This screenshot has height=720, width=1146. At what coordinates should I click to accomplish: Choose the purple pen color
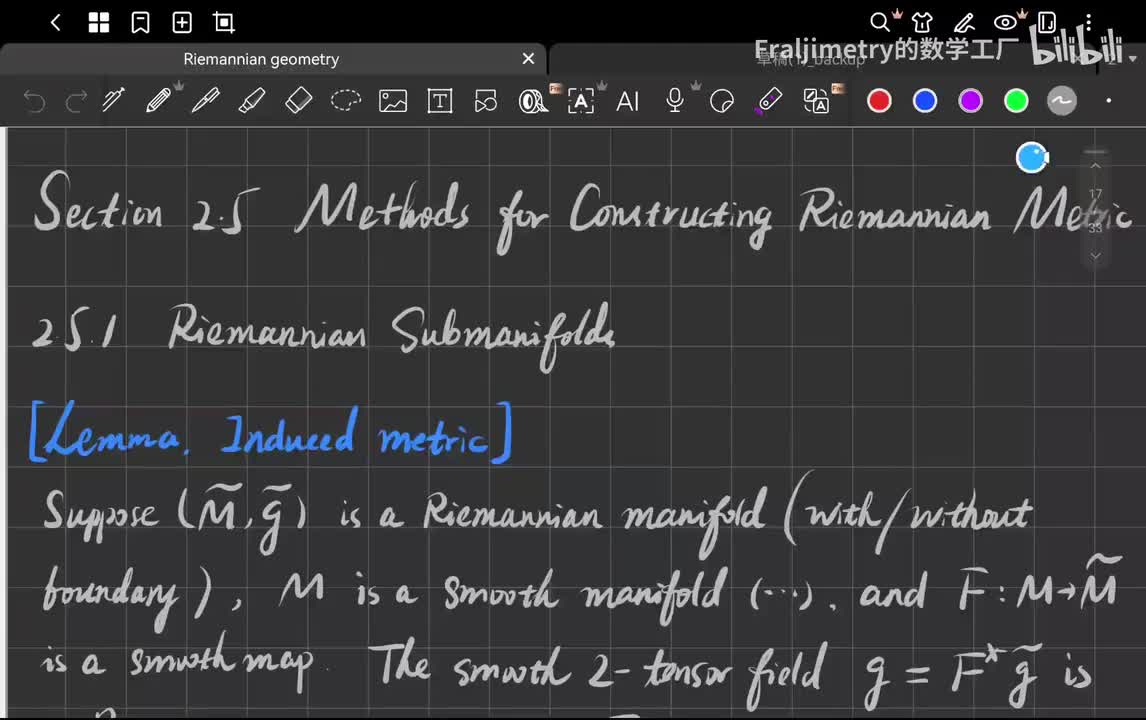971,101
